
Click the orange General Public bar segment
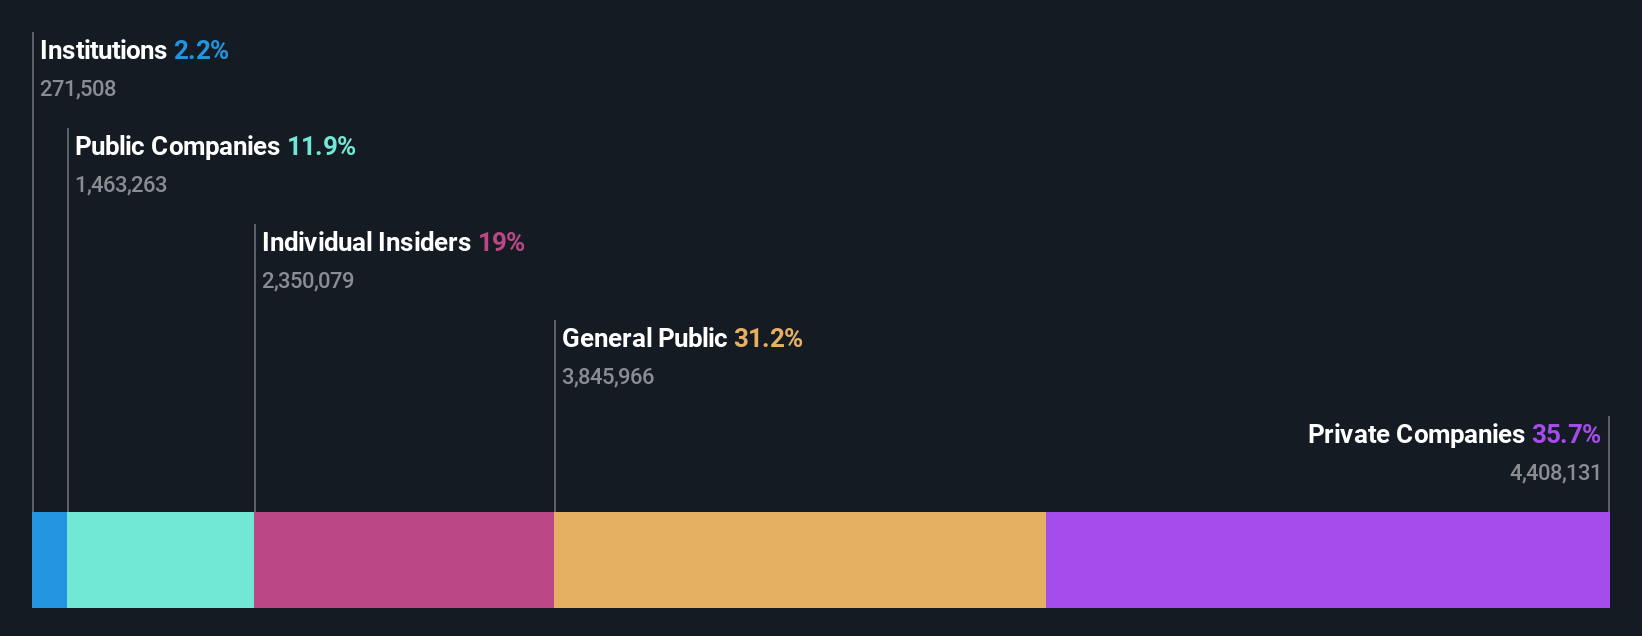coord(800,560)
